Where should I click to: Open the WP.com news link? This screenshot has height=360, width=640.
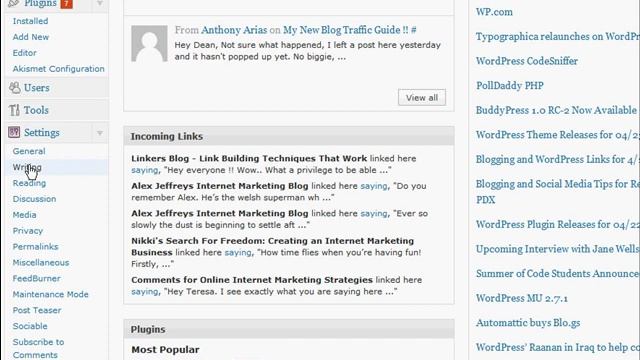pos(494,12)
